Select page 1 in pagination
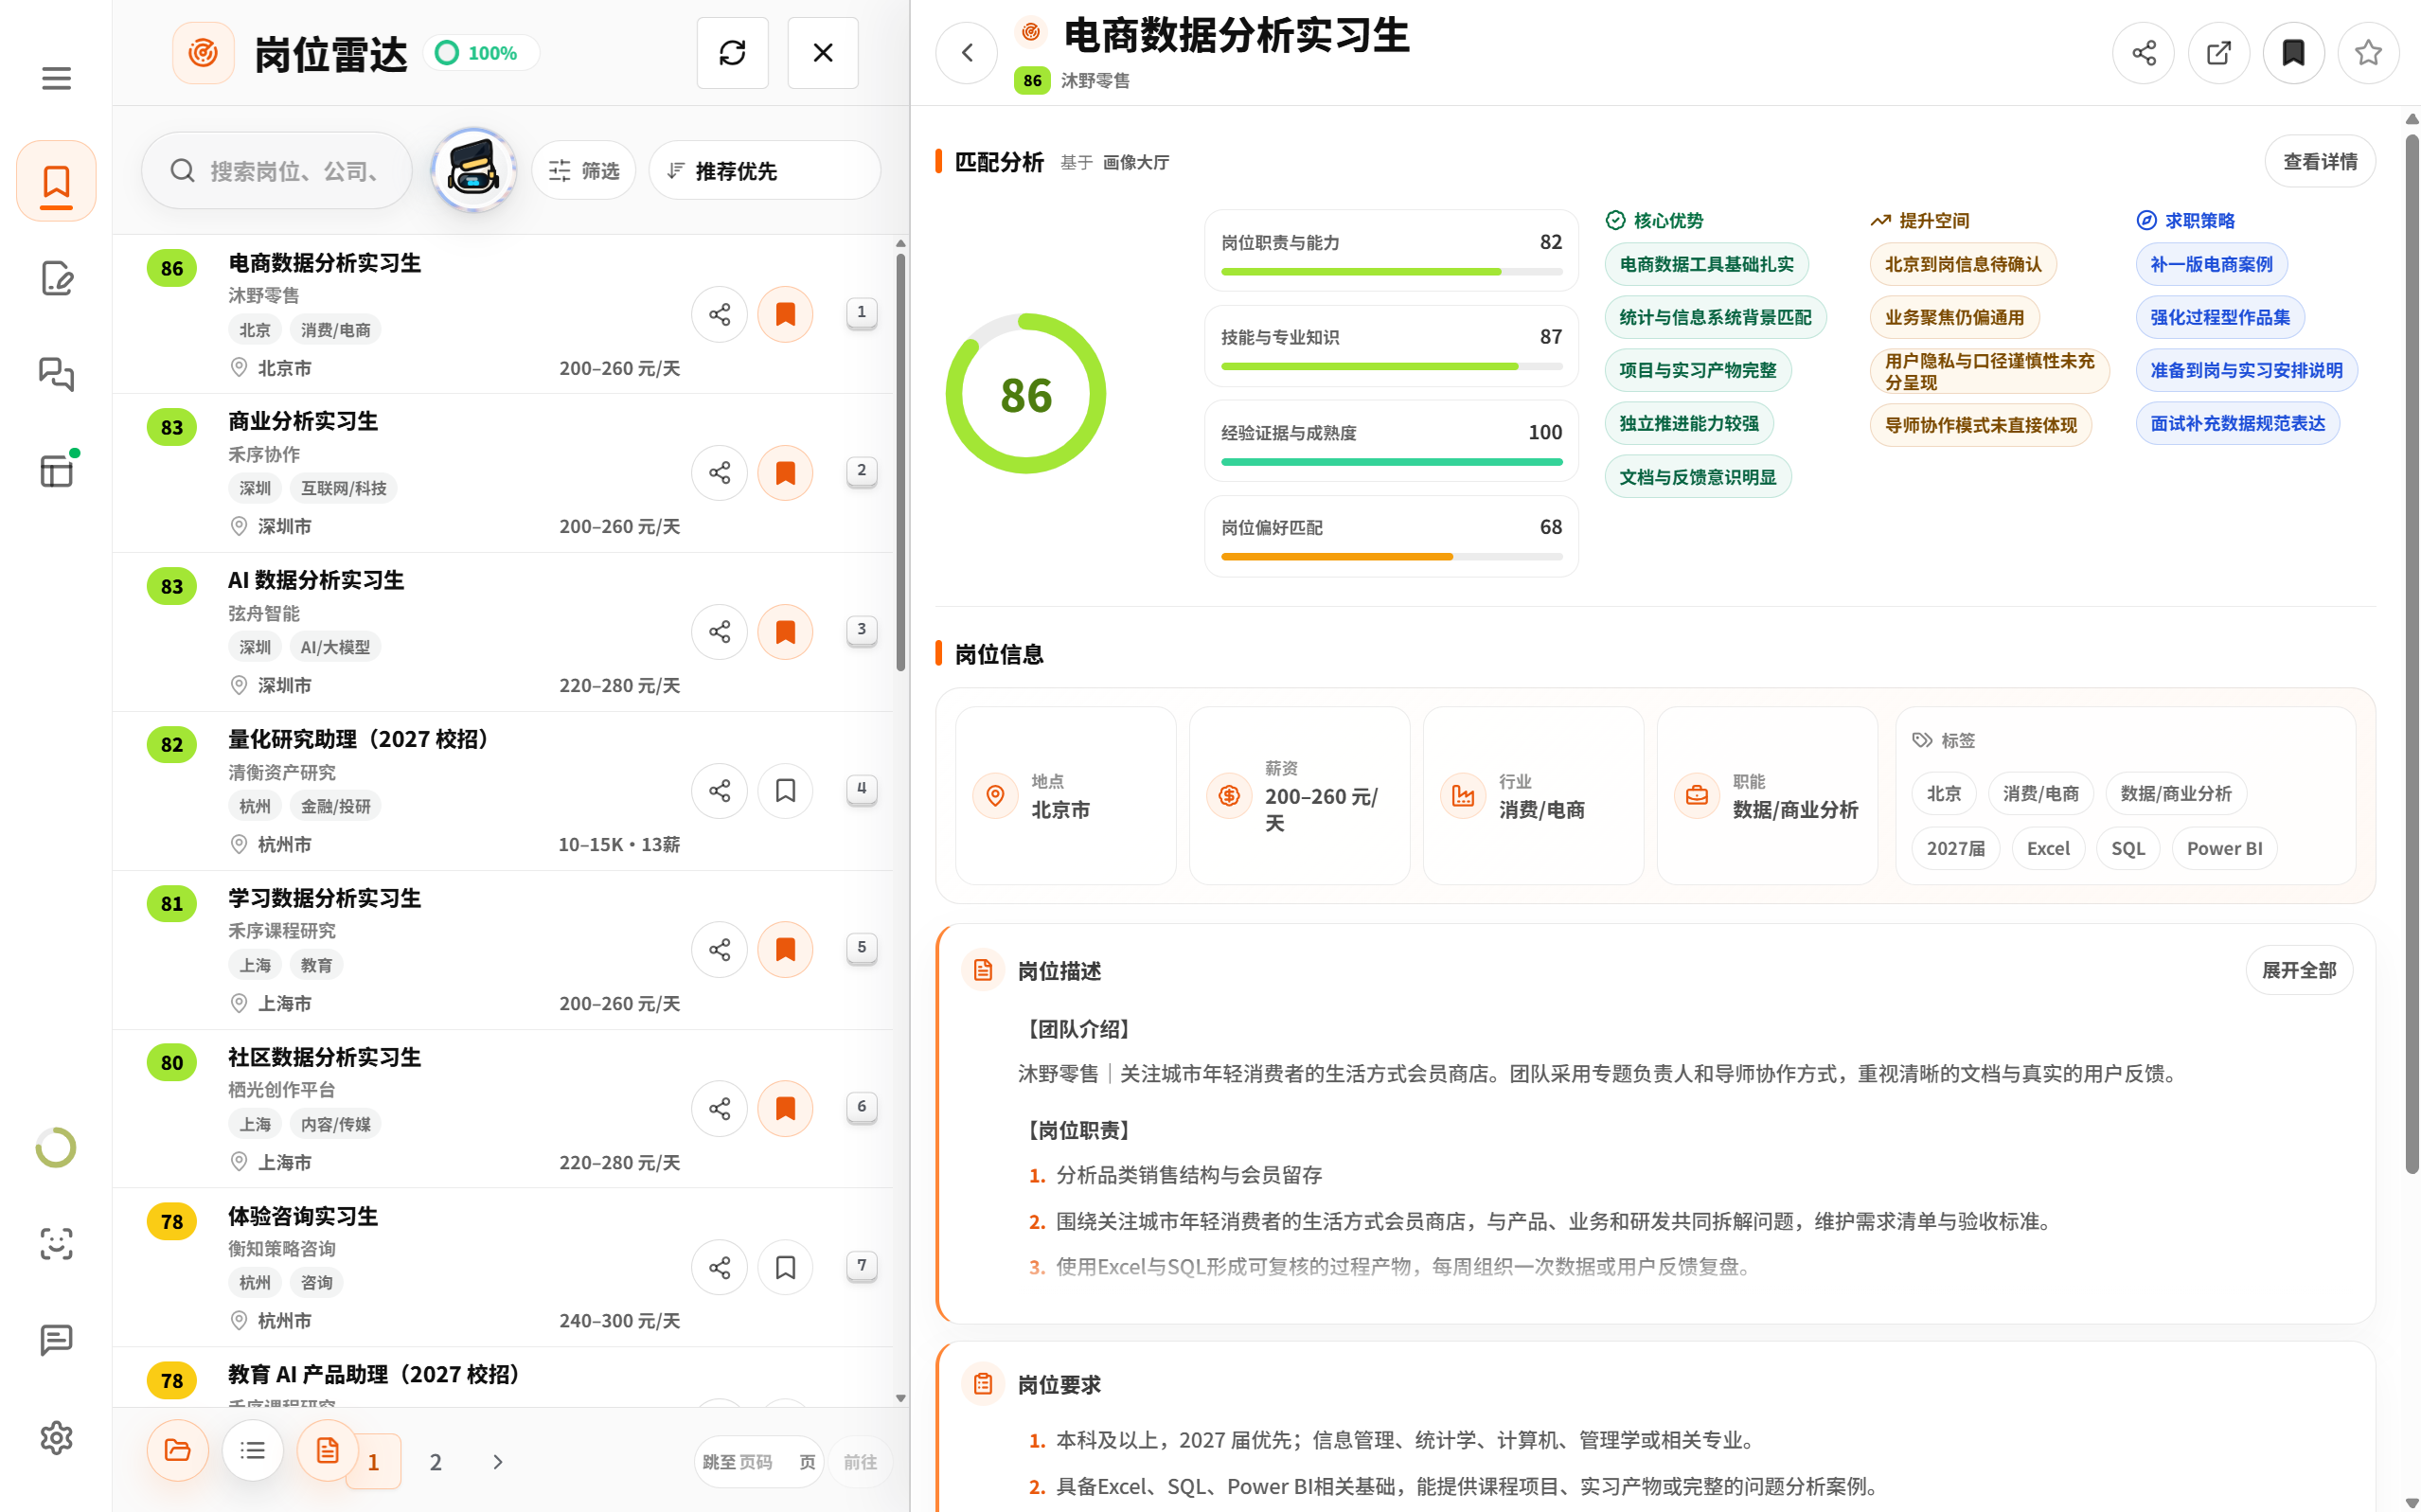The width and height of the screenshot is (2421, 1512). 373,1461
